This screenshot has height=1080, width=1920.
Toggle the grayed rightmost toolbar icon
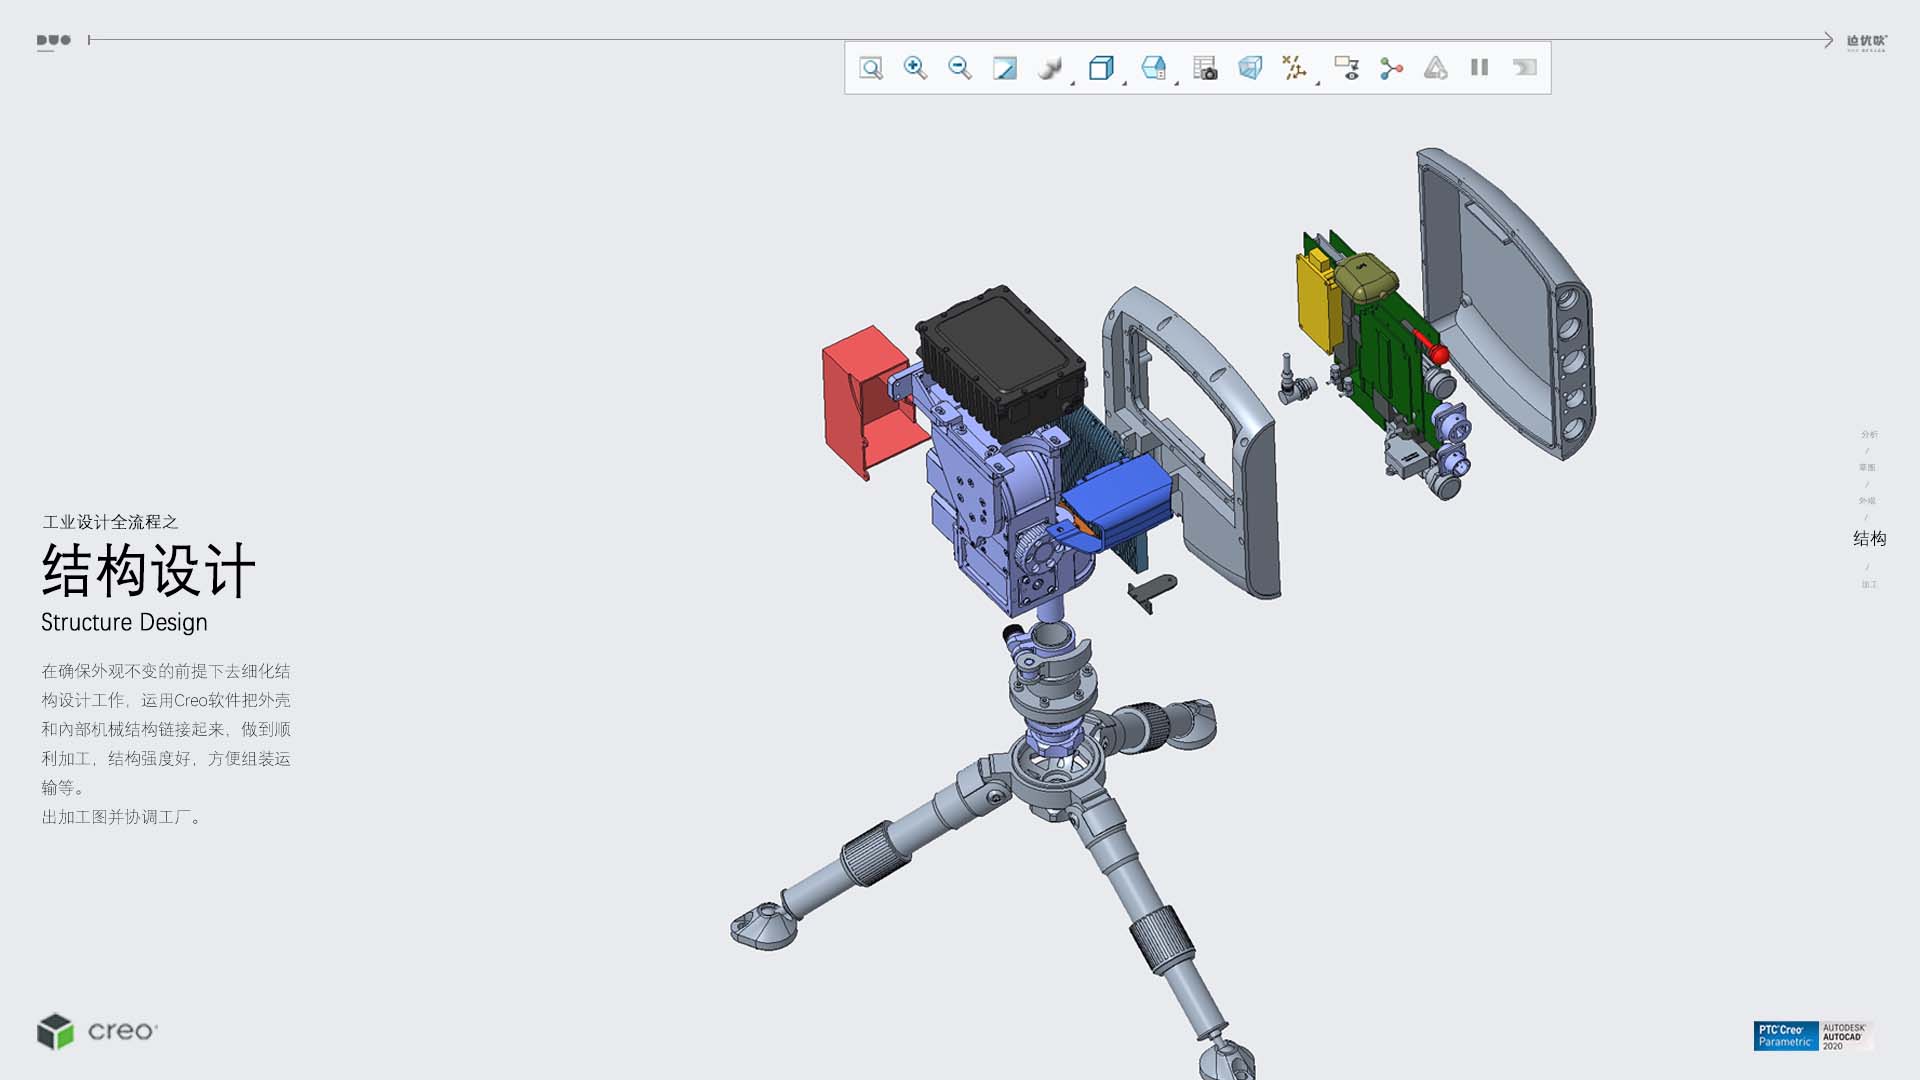coord(1524,68)
